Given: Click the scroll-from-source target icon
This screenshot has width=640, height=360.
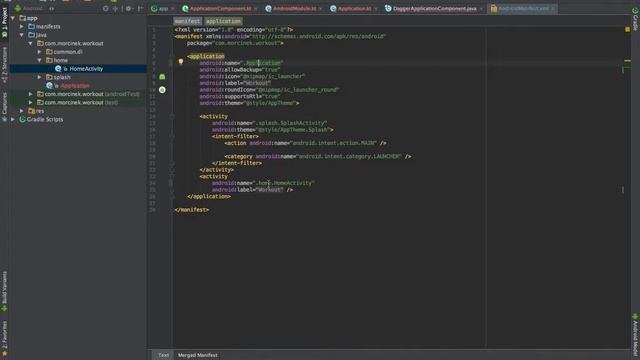Looking at the screenshot, I should click(106, 8).
